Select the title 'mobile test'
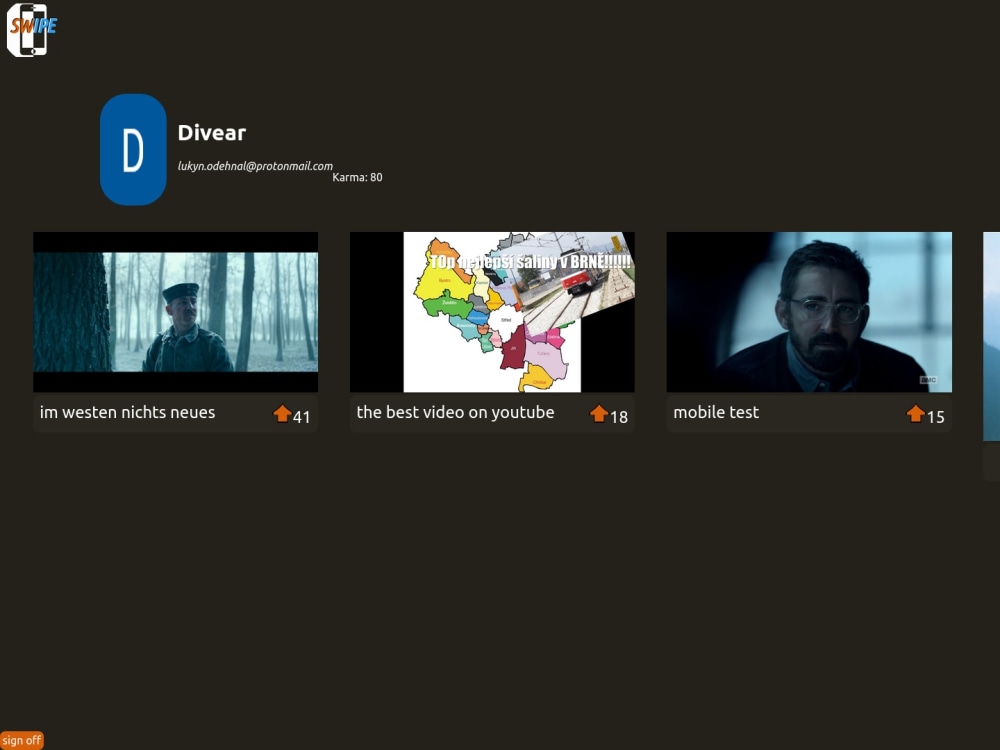Viewport: 1000px width, 750px height. point(716,413)
